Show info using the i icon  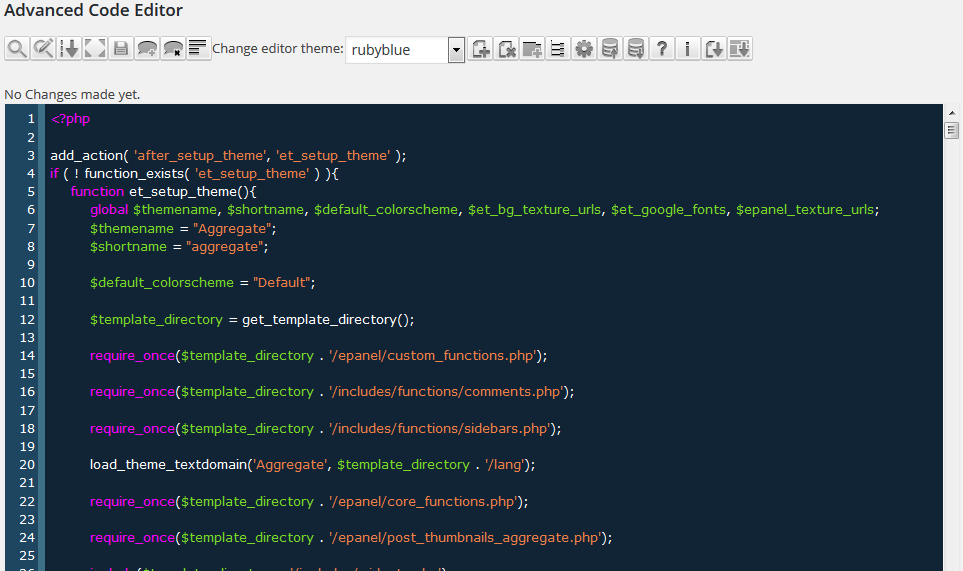point(687,49)
